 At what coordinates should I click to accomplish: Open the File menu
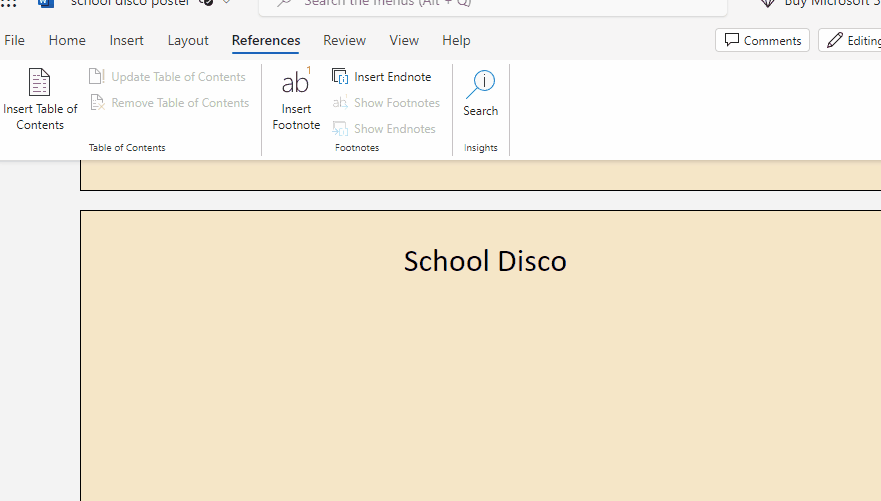tap(15, 40)
